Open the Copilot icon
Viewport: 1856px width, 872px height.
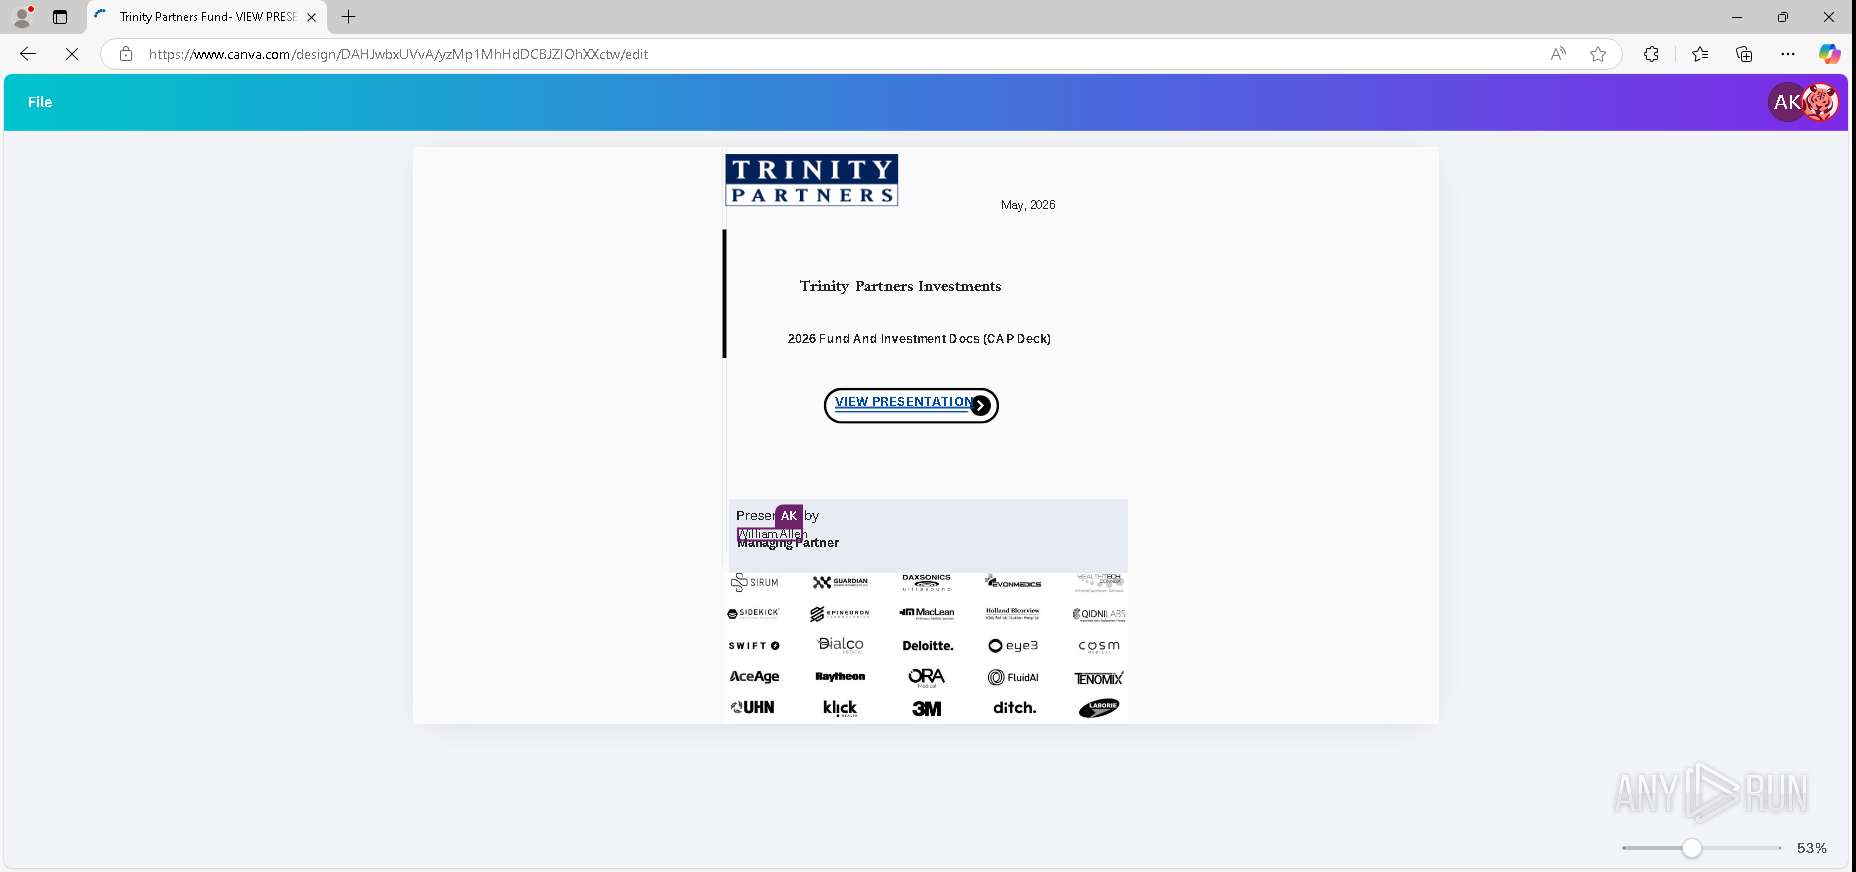1830,54
